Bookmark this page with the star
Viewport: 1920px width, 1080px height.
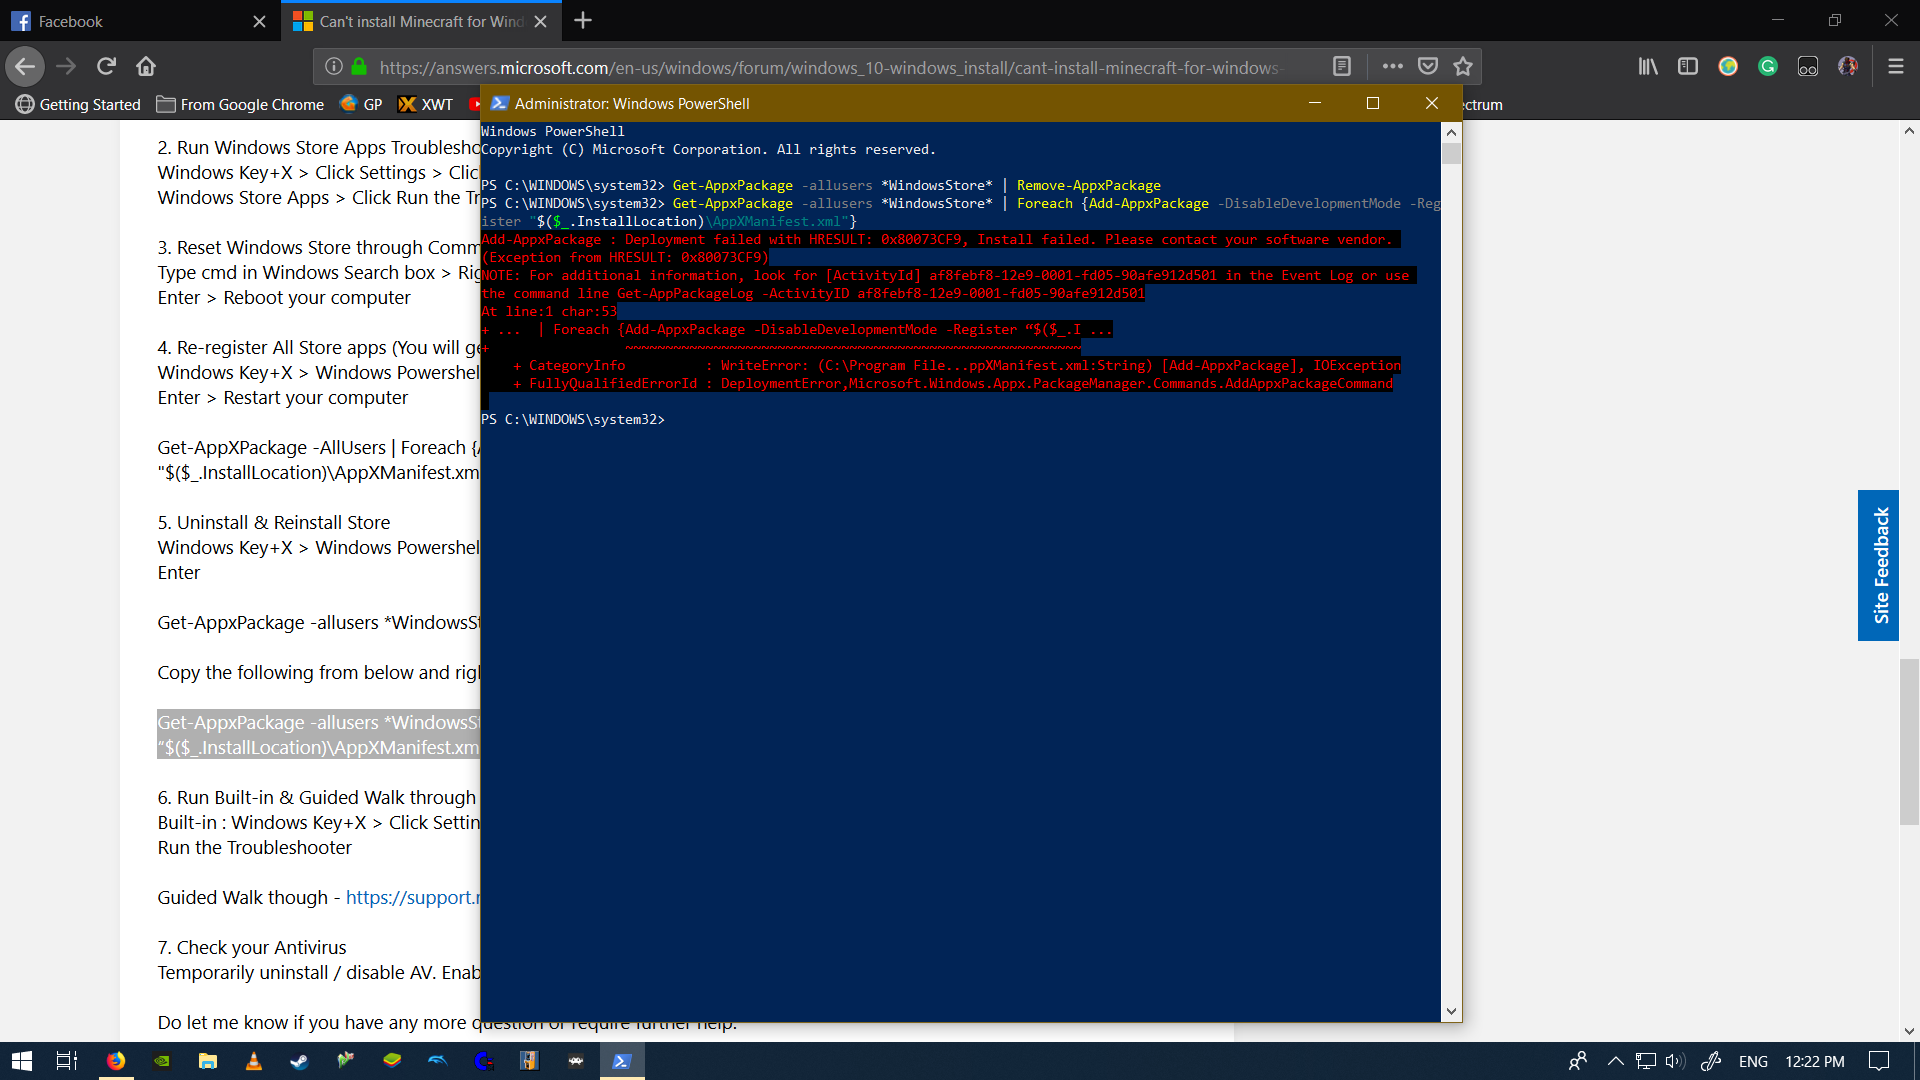click(x=1463, y=66)
